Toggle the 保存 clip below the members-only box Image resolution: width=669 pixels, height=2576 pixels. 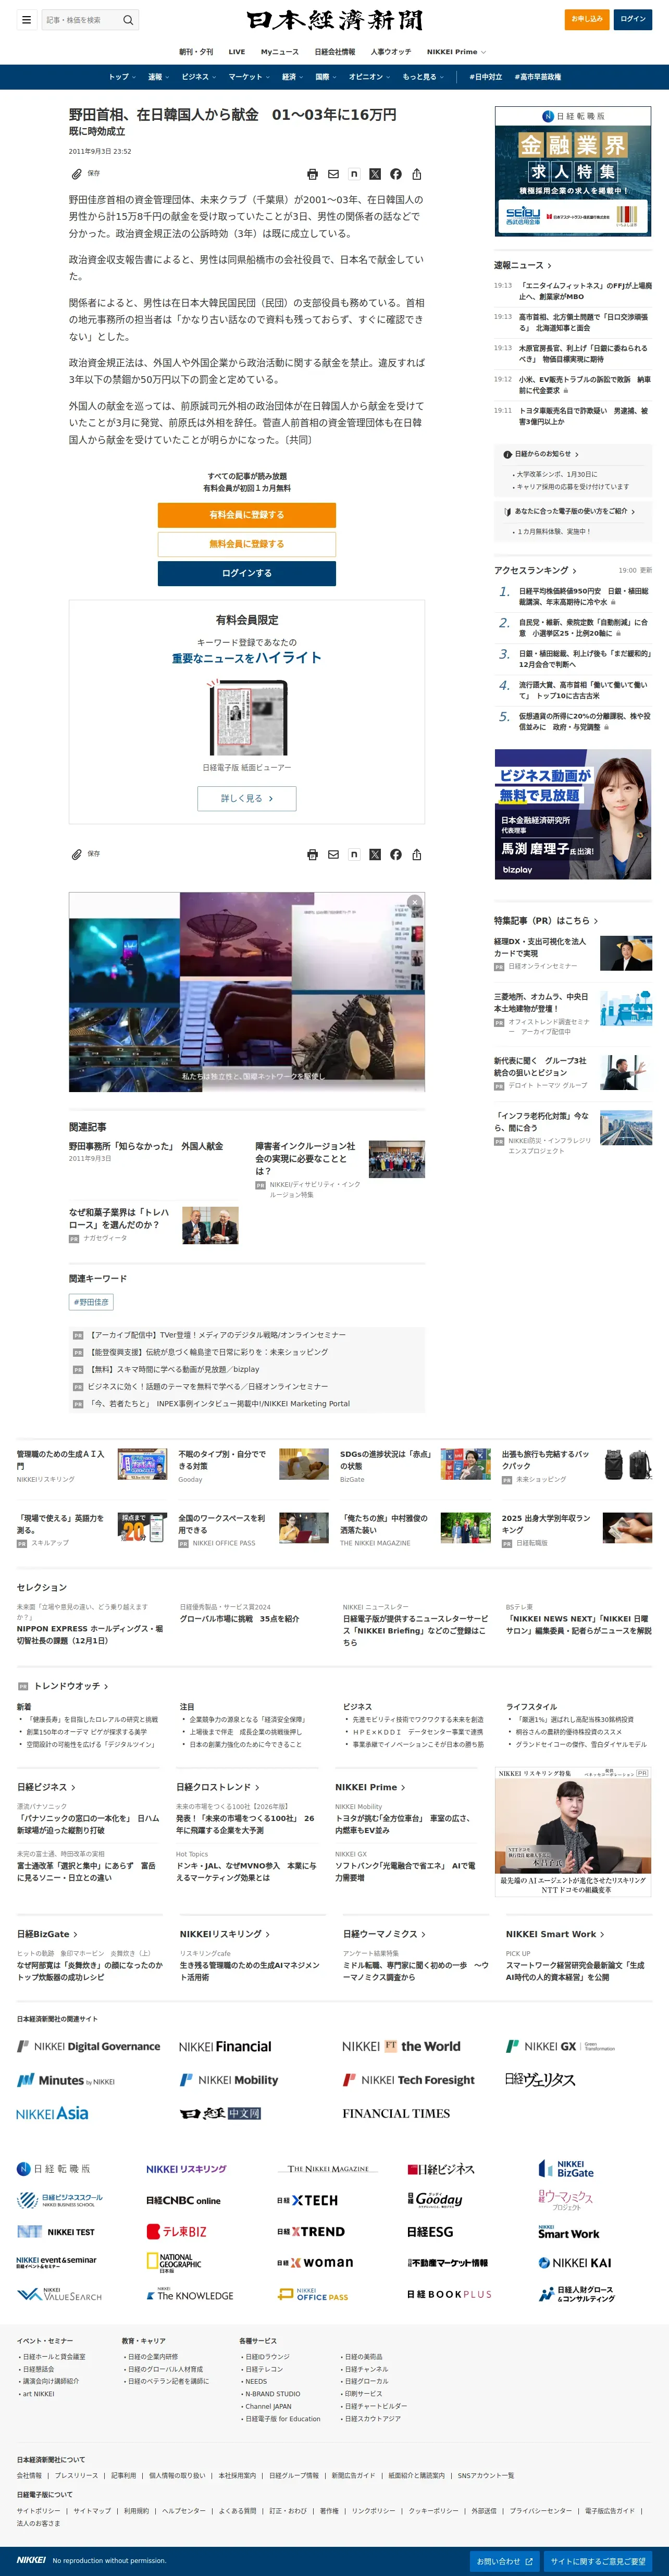pos(85,854)
